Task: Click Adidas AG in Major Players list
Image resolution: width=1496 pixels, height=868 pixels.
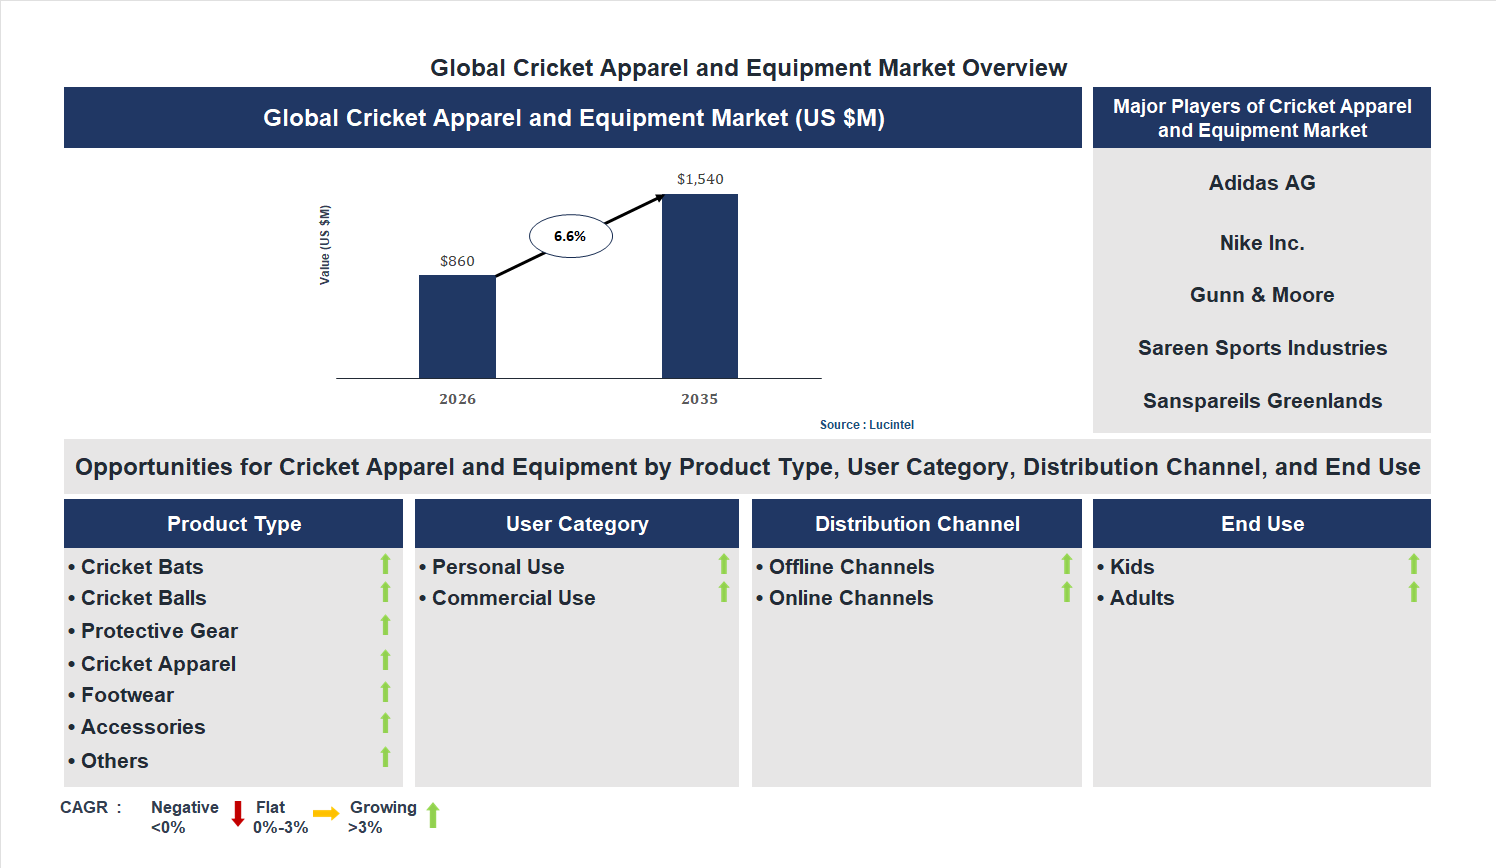Action: (x=1261, y=183)
